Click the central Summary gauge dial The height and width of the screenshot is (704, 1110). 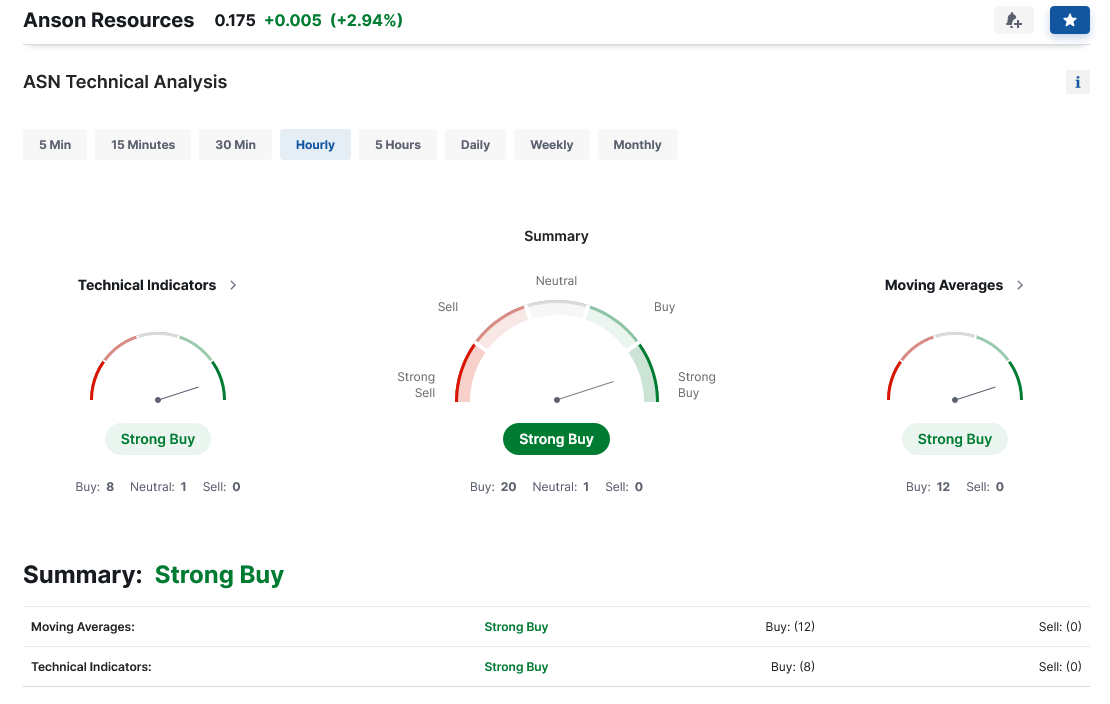[x=556, y=352]
